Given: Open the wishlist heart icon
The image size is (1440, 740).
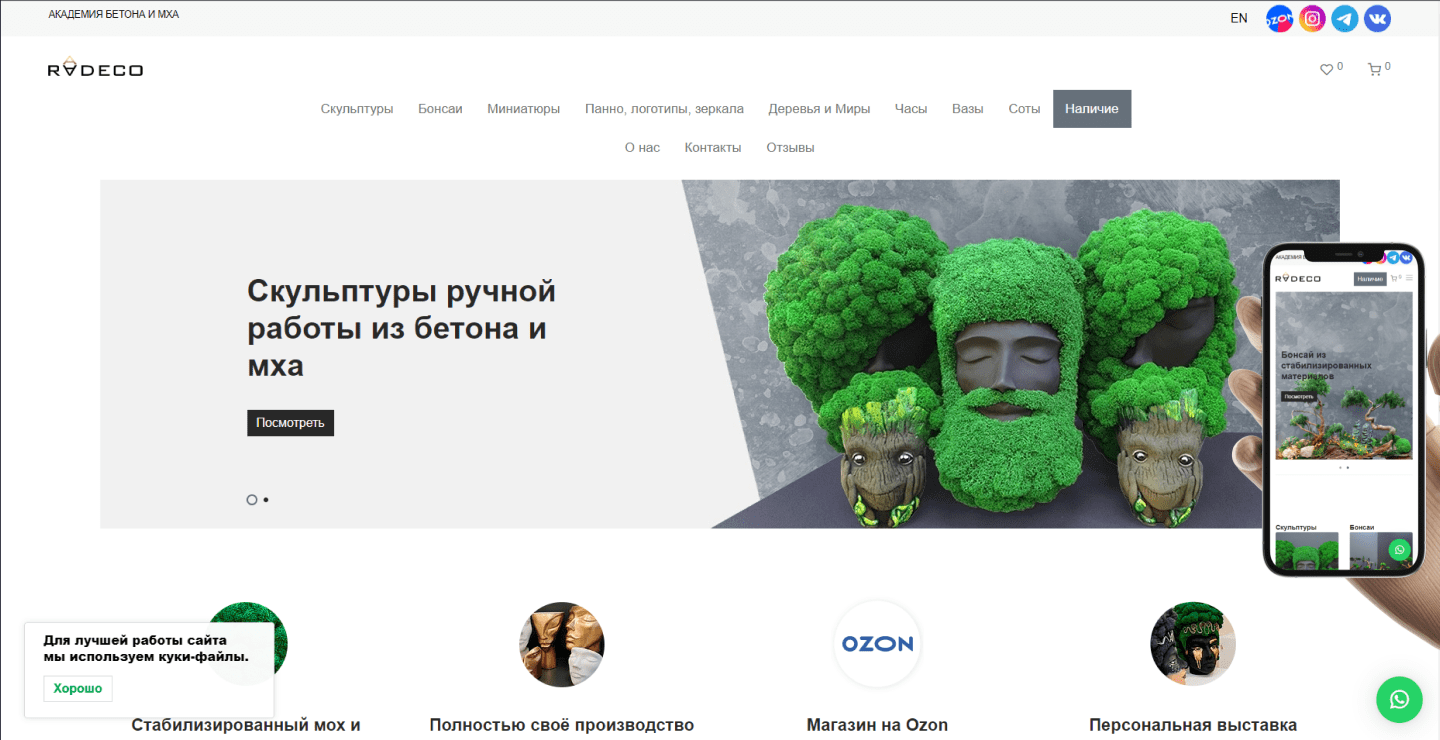Looking at the screenshot, I should (x=1327, y=70).
